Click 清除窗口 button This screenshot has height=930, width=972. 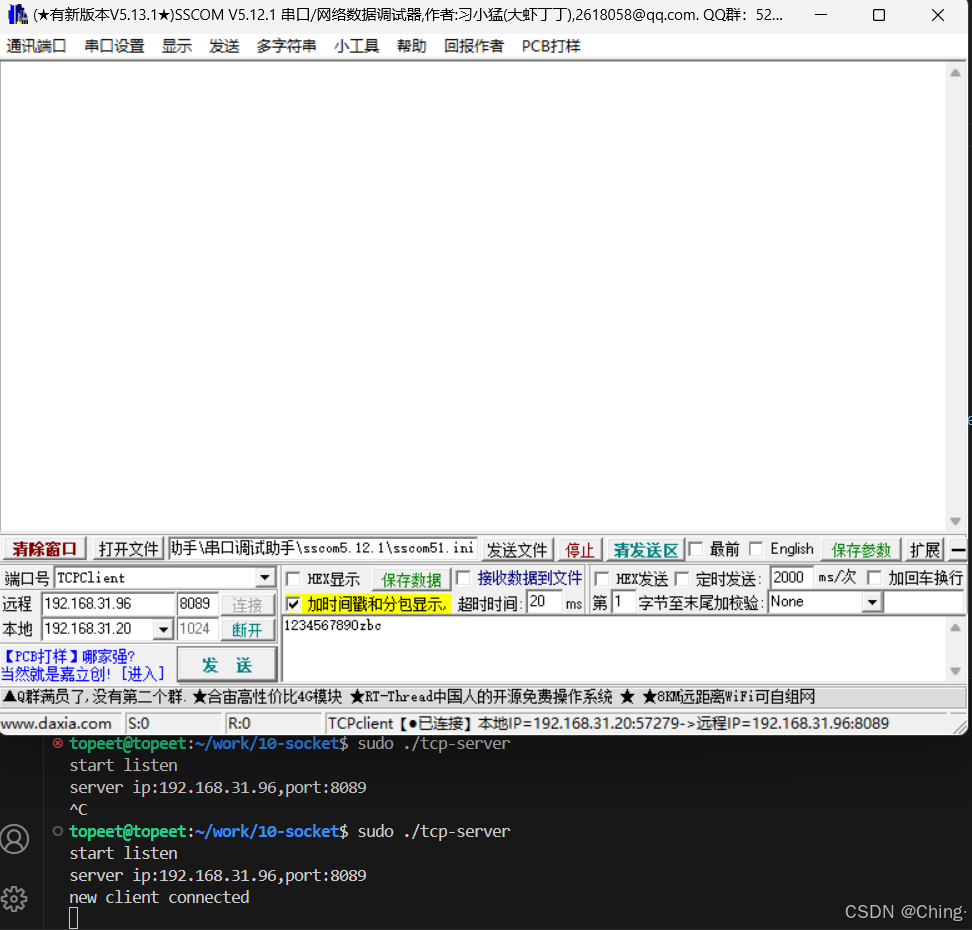(x=45, y=549)
